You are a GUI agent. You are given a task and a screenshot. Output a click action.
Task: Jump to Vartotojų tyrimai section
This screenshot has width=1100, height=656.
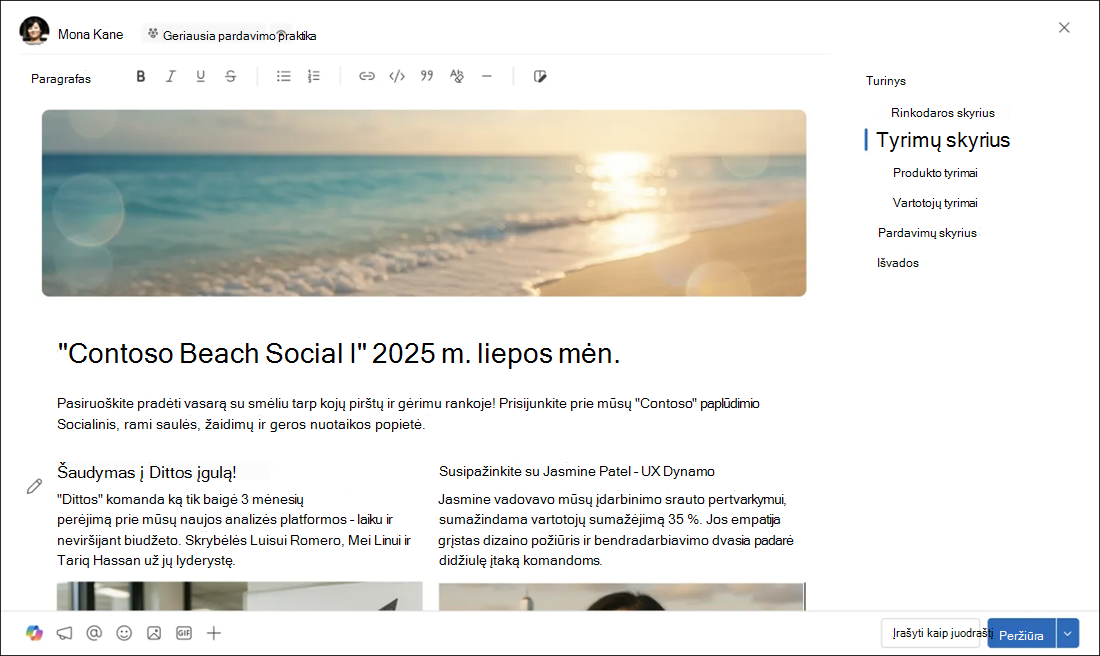(935, 203)
